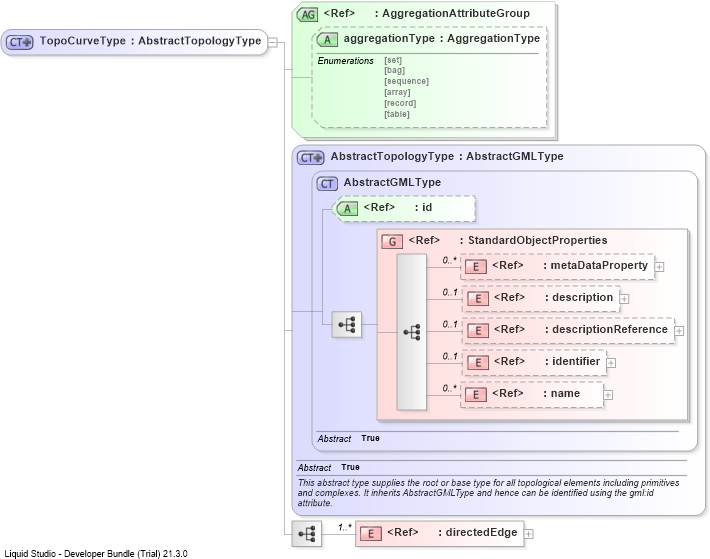Select the sequence compositor inside AbstractGMLType
Image resolution: width=710 pixels, height=559 pixels.
pyautogui.click(x=347, y=325)
